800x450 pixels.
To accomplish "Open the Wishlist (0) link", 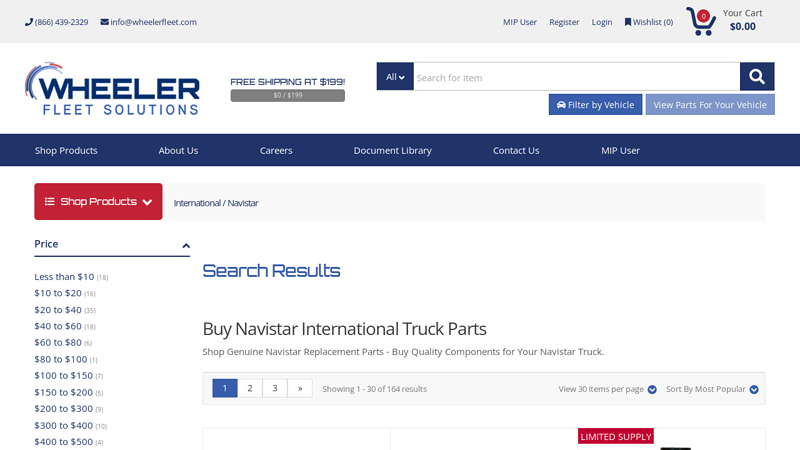I will 649,22.
